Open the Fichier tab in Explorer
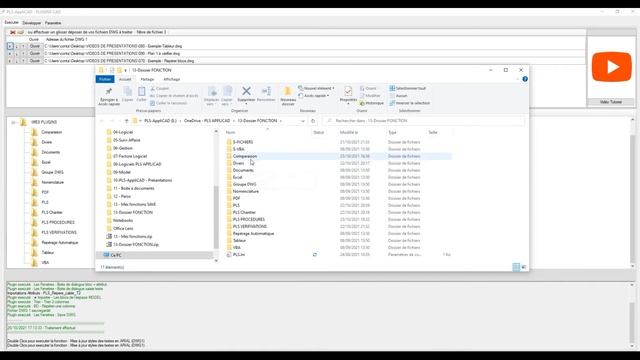This screenshot has height=360, width=640. pos(105,79)
